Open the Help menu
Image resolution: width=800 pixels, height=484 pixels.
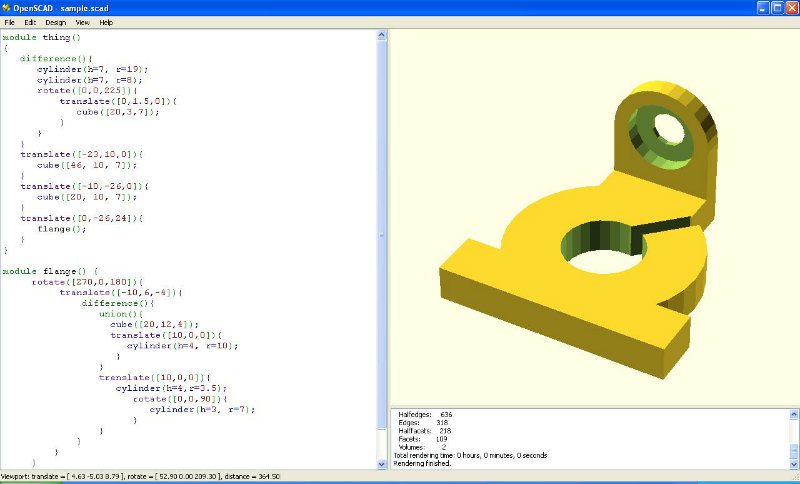point(106,22)
